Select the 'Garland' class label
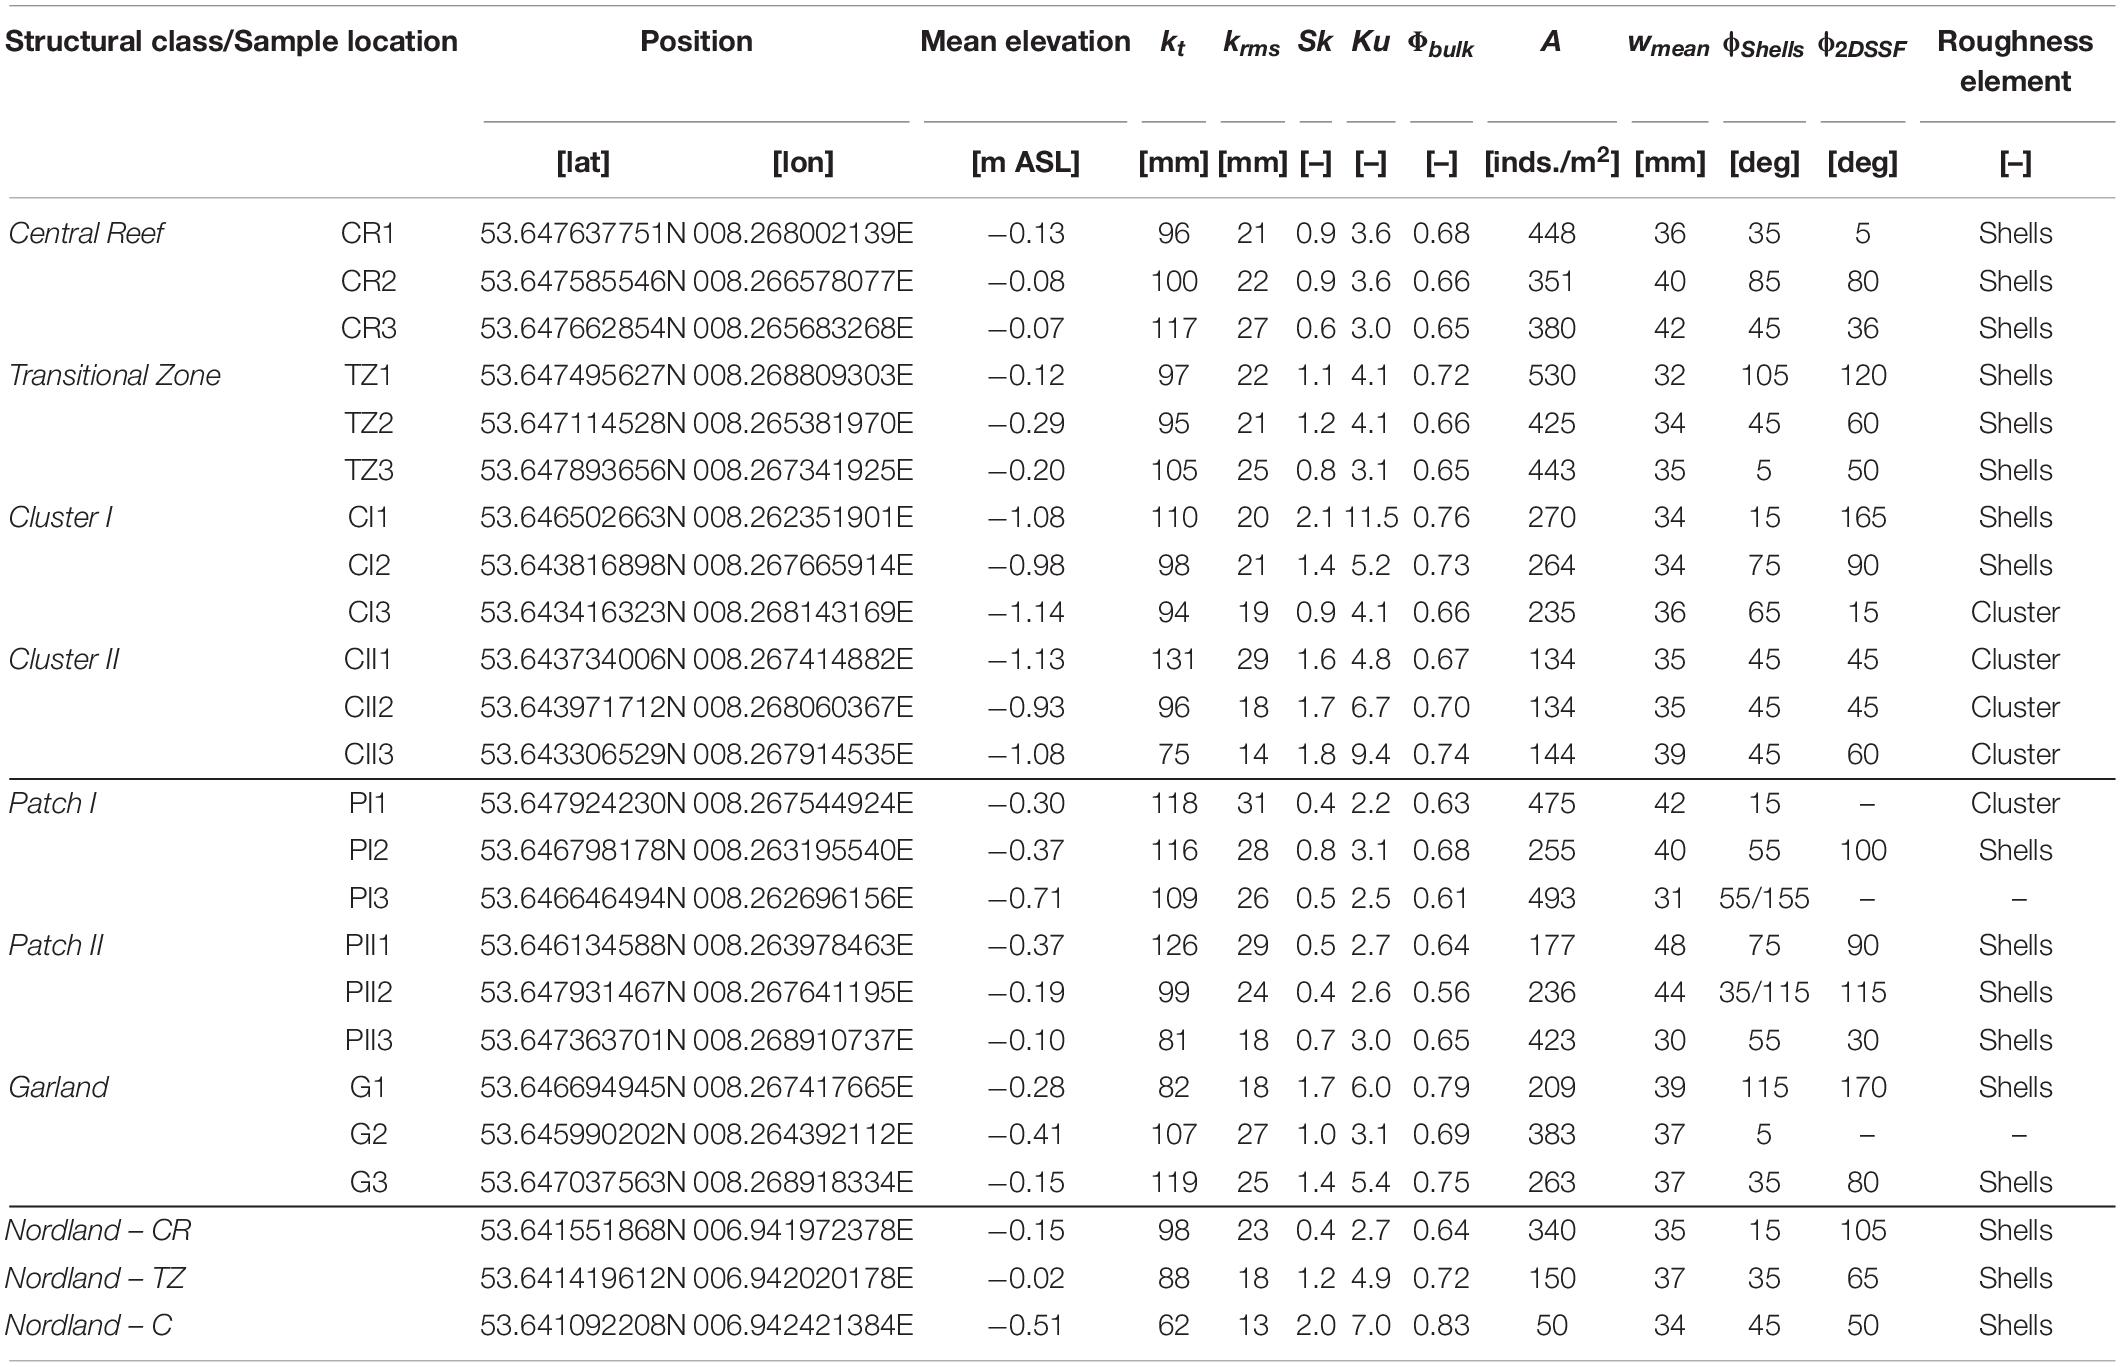Image resolution: width=2121 pixels, height=1367 pixels. pyautogui.click(x=58, y=1088)
